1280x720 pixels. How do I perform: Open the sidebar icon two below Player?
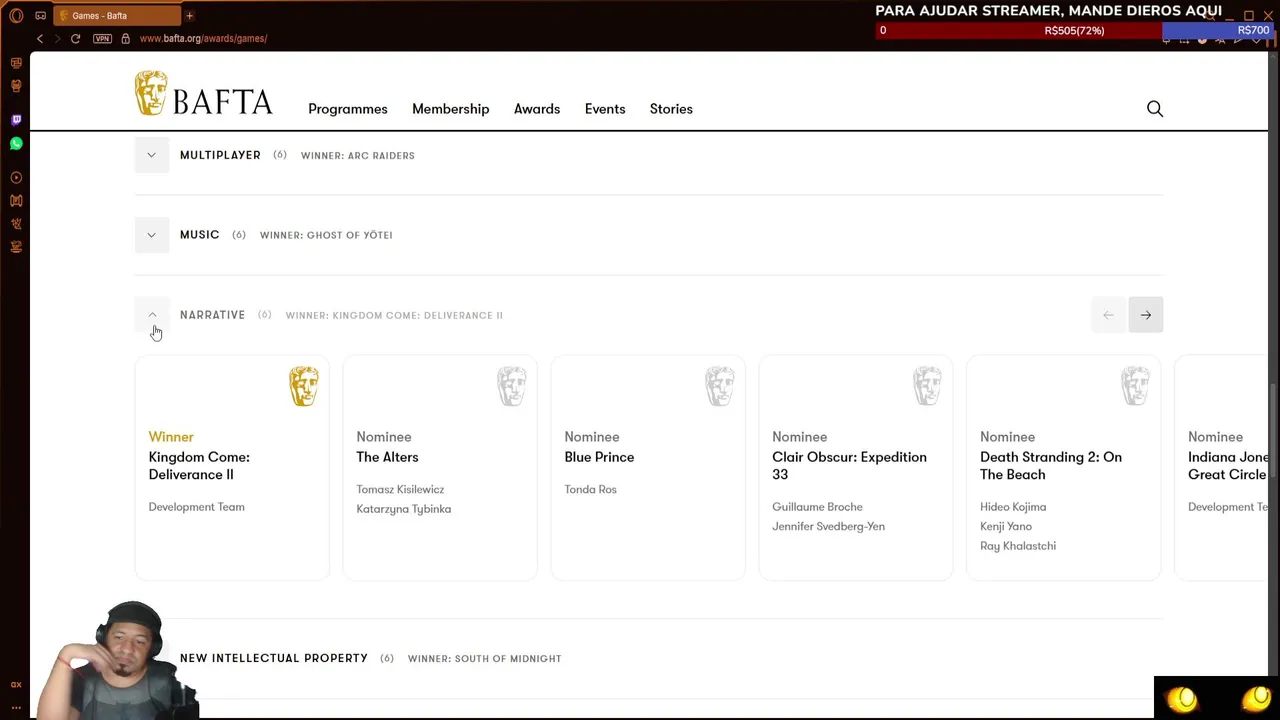tap(16, 224)
